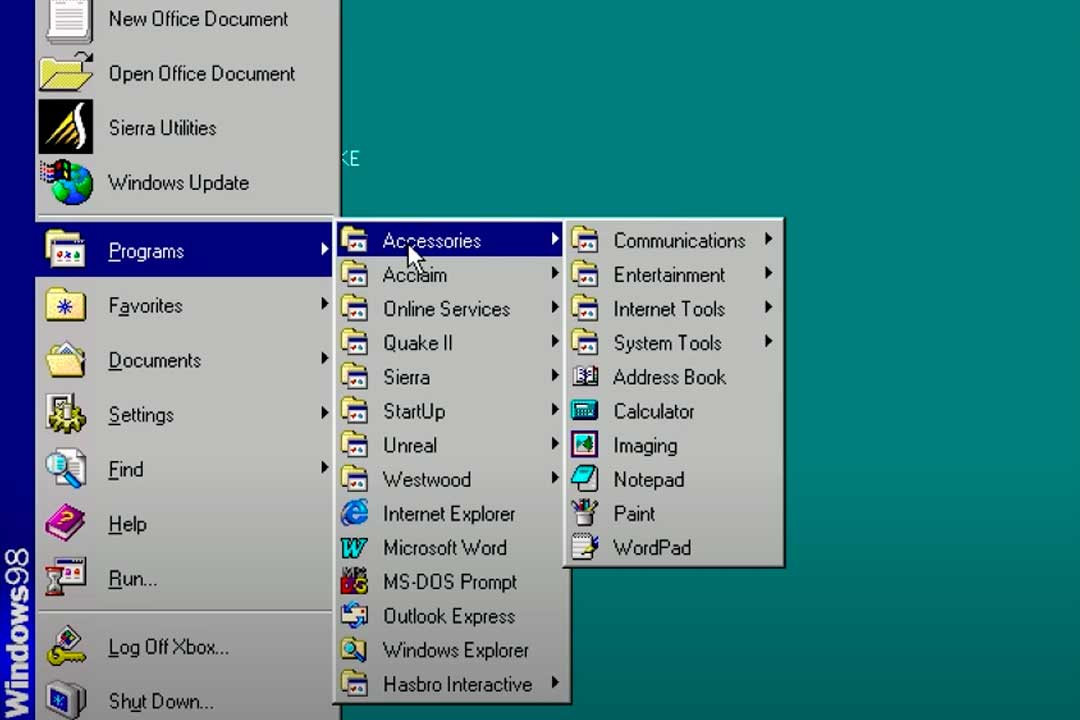Click the Programs folder icon

click(x=65, y=249)
